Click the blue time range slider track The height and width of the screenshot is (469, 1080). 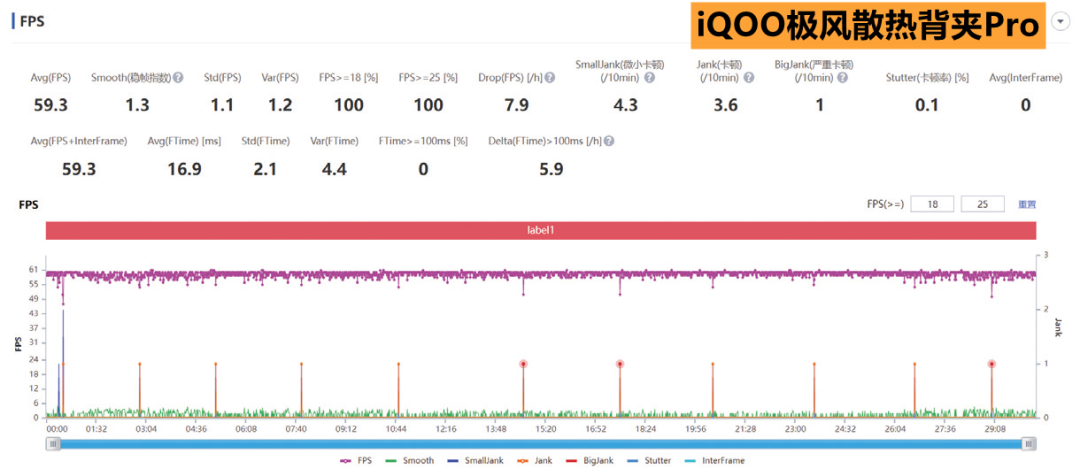click(541, 444)
